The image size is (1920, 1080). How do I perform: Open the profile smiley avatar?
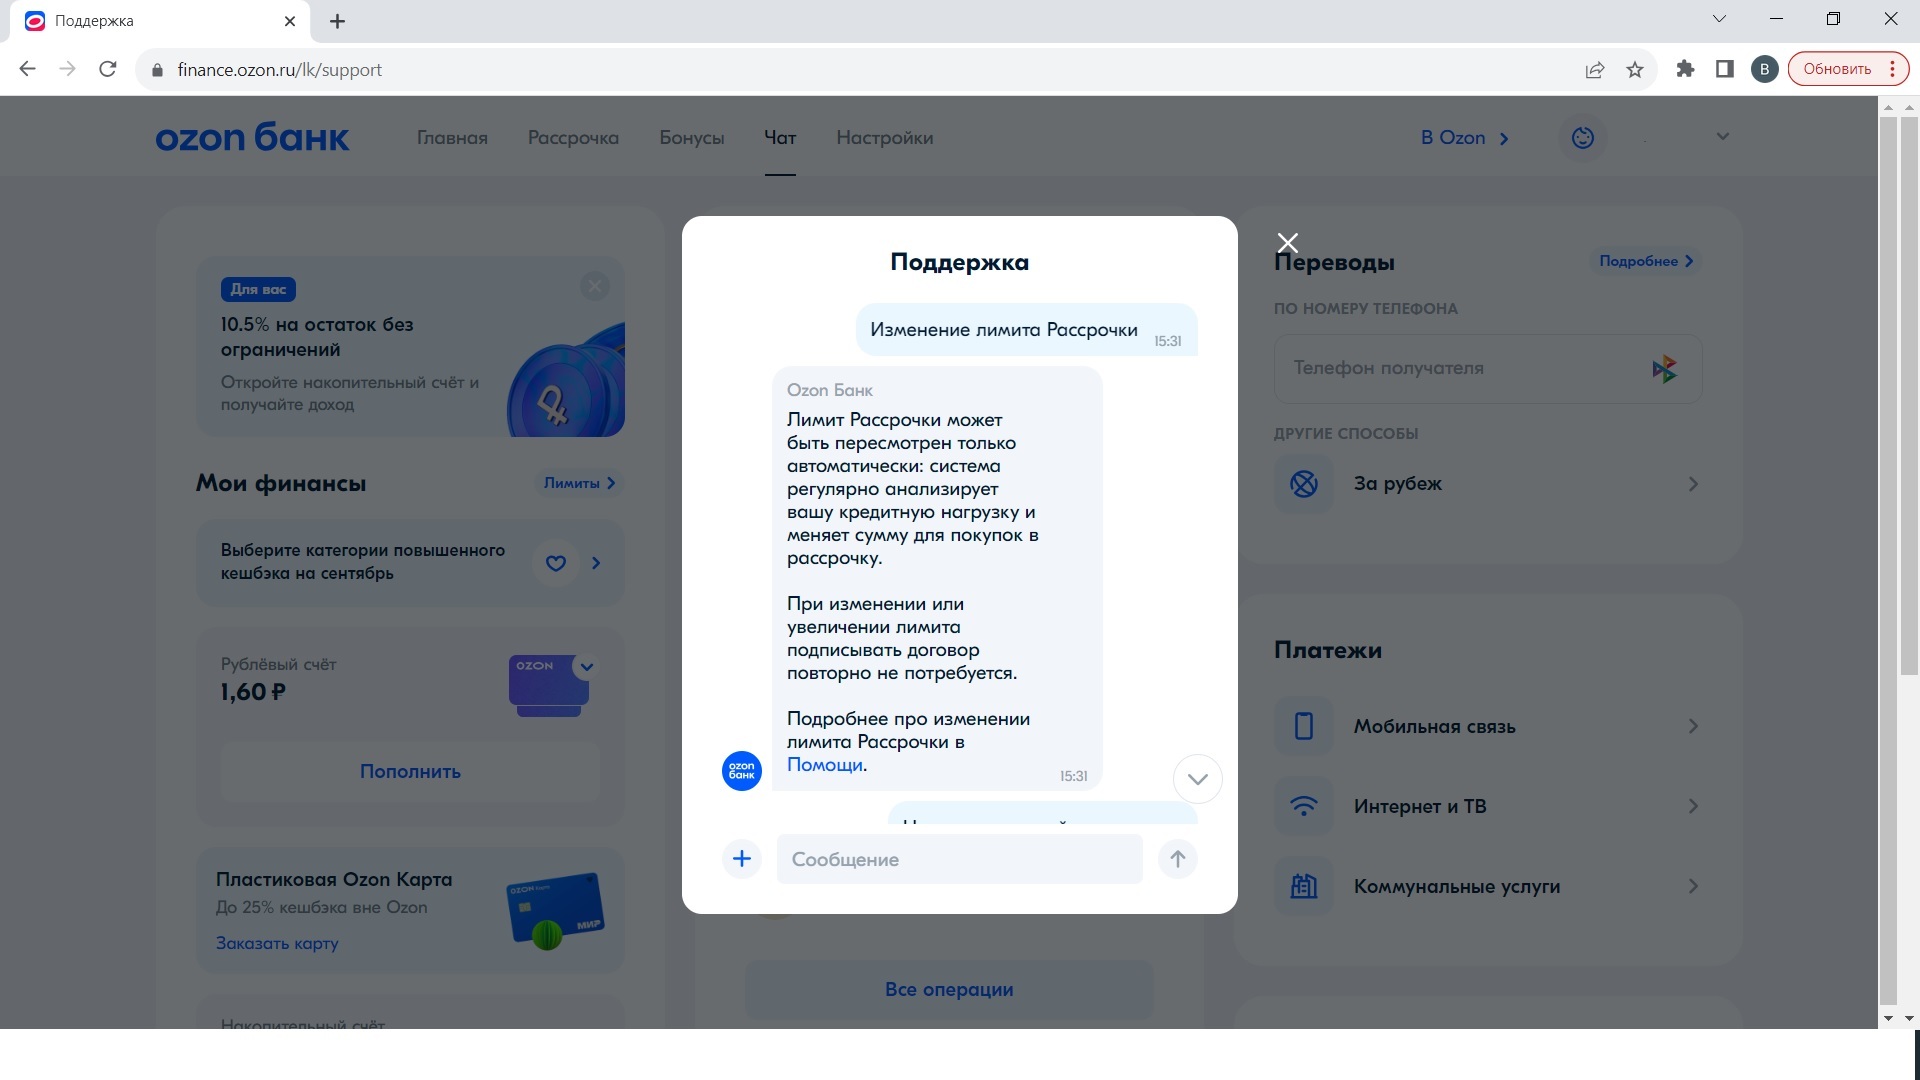(1582, 138)
